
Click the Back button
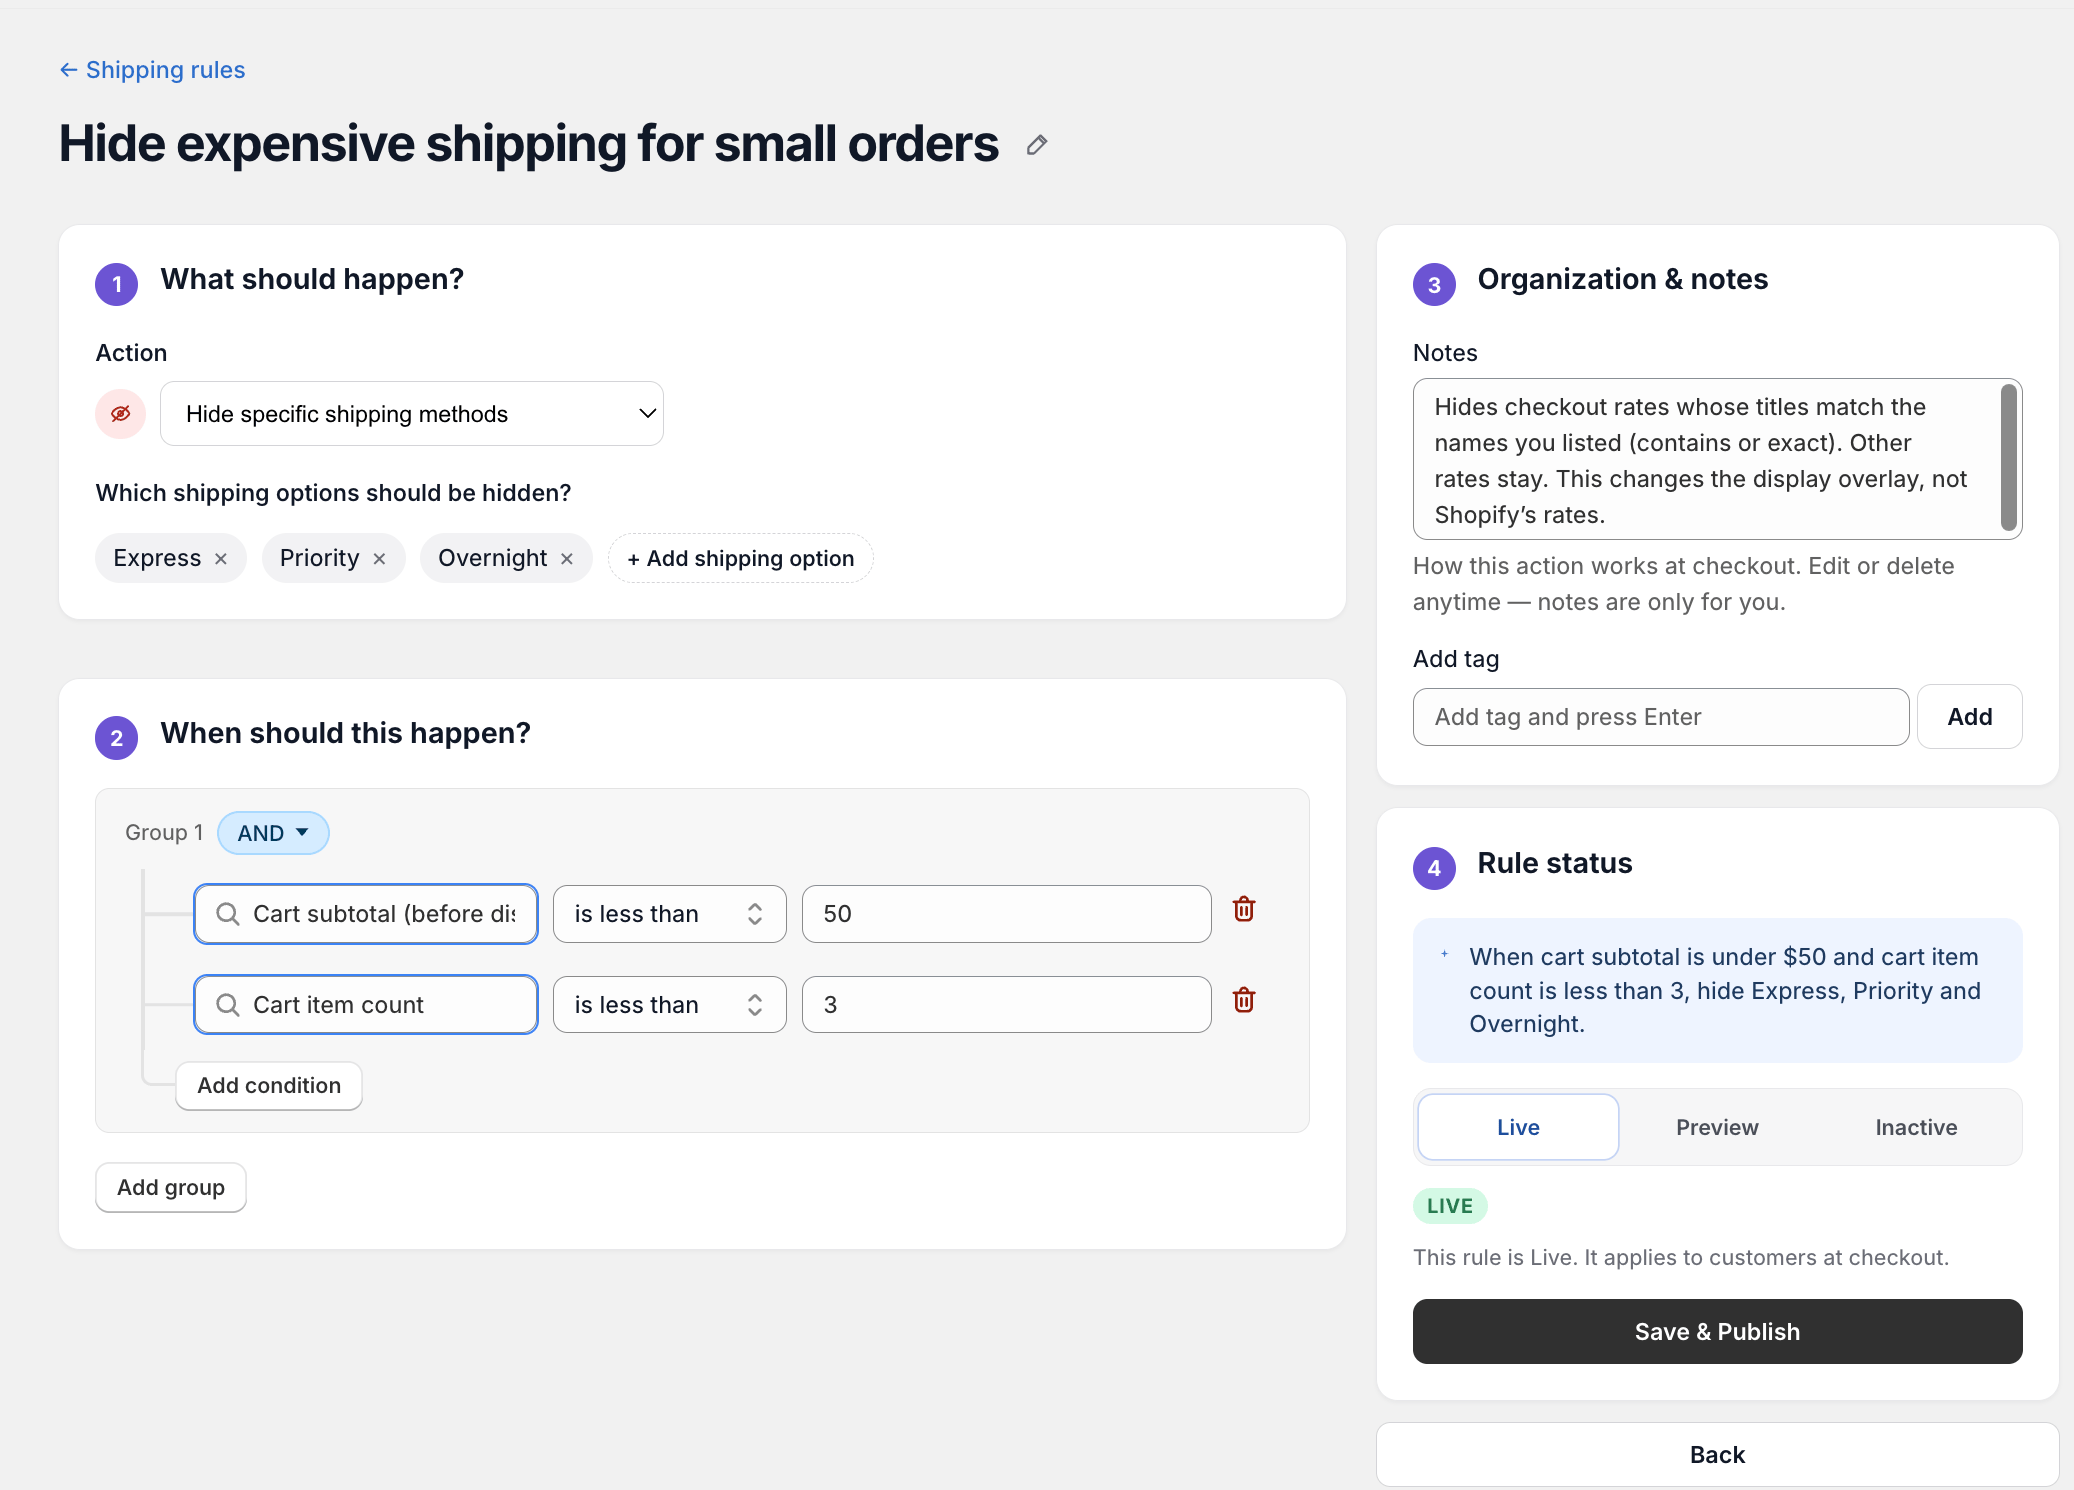(1717, 1455)
